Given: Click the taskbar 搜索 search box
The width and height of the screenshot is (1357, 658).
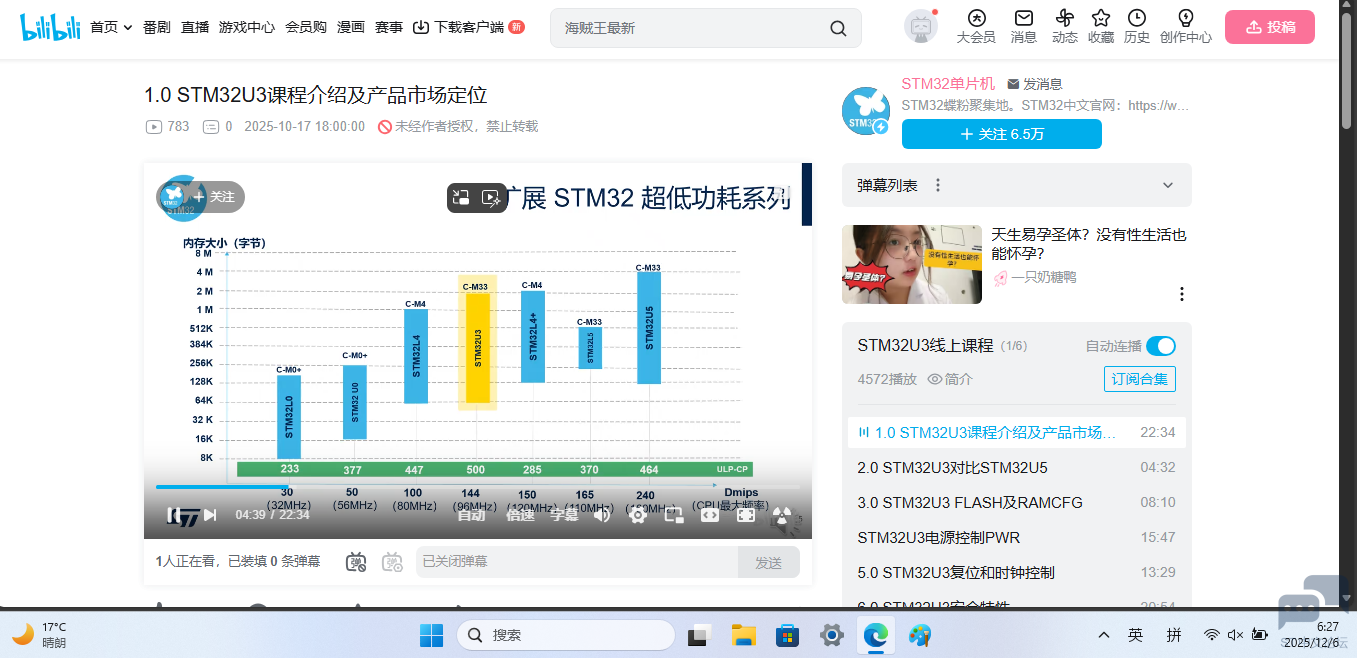Looking at the screenshot, I should click(x=566, y=635).
